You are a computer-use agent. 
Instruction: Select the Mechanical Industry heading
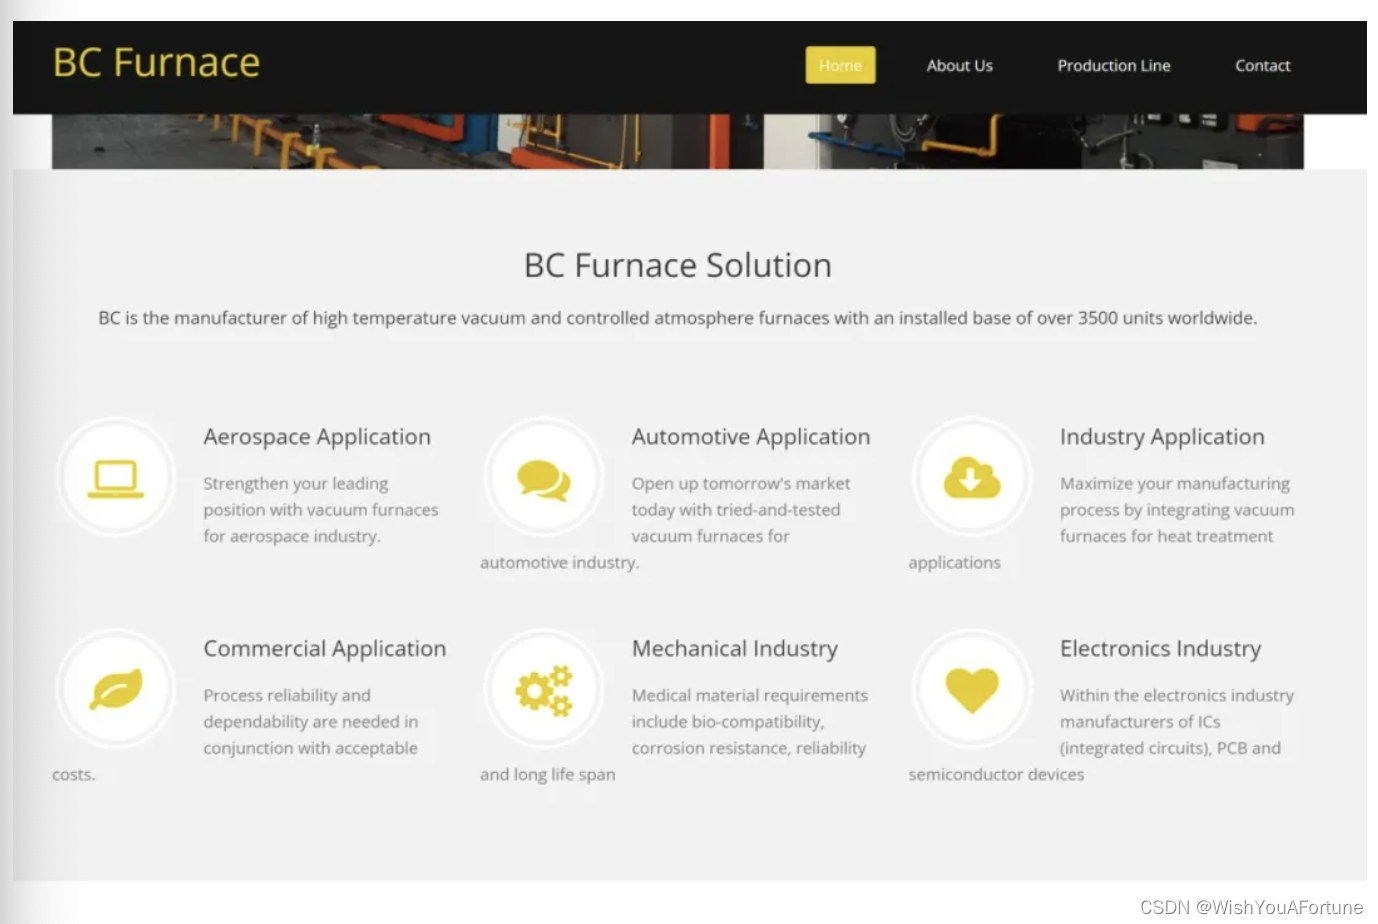(735, 649)
